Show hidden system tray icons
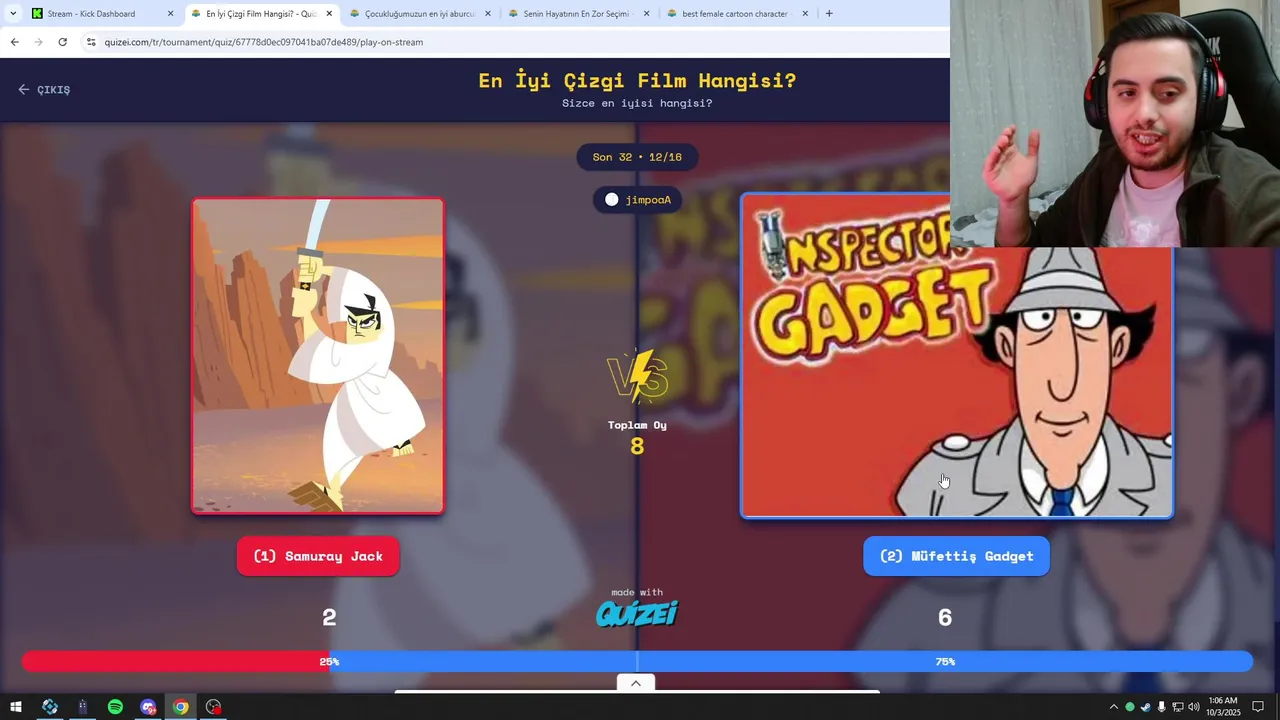 tap(1113, 707)
